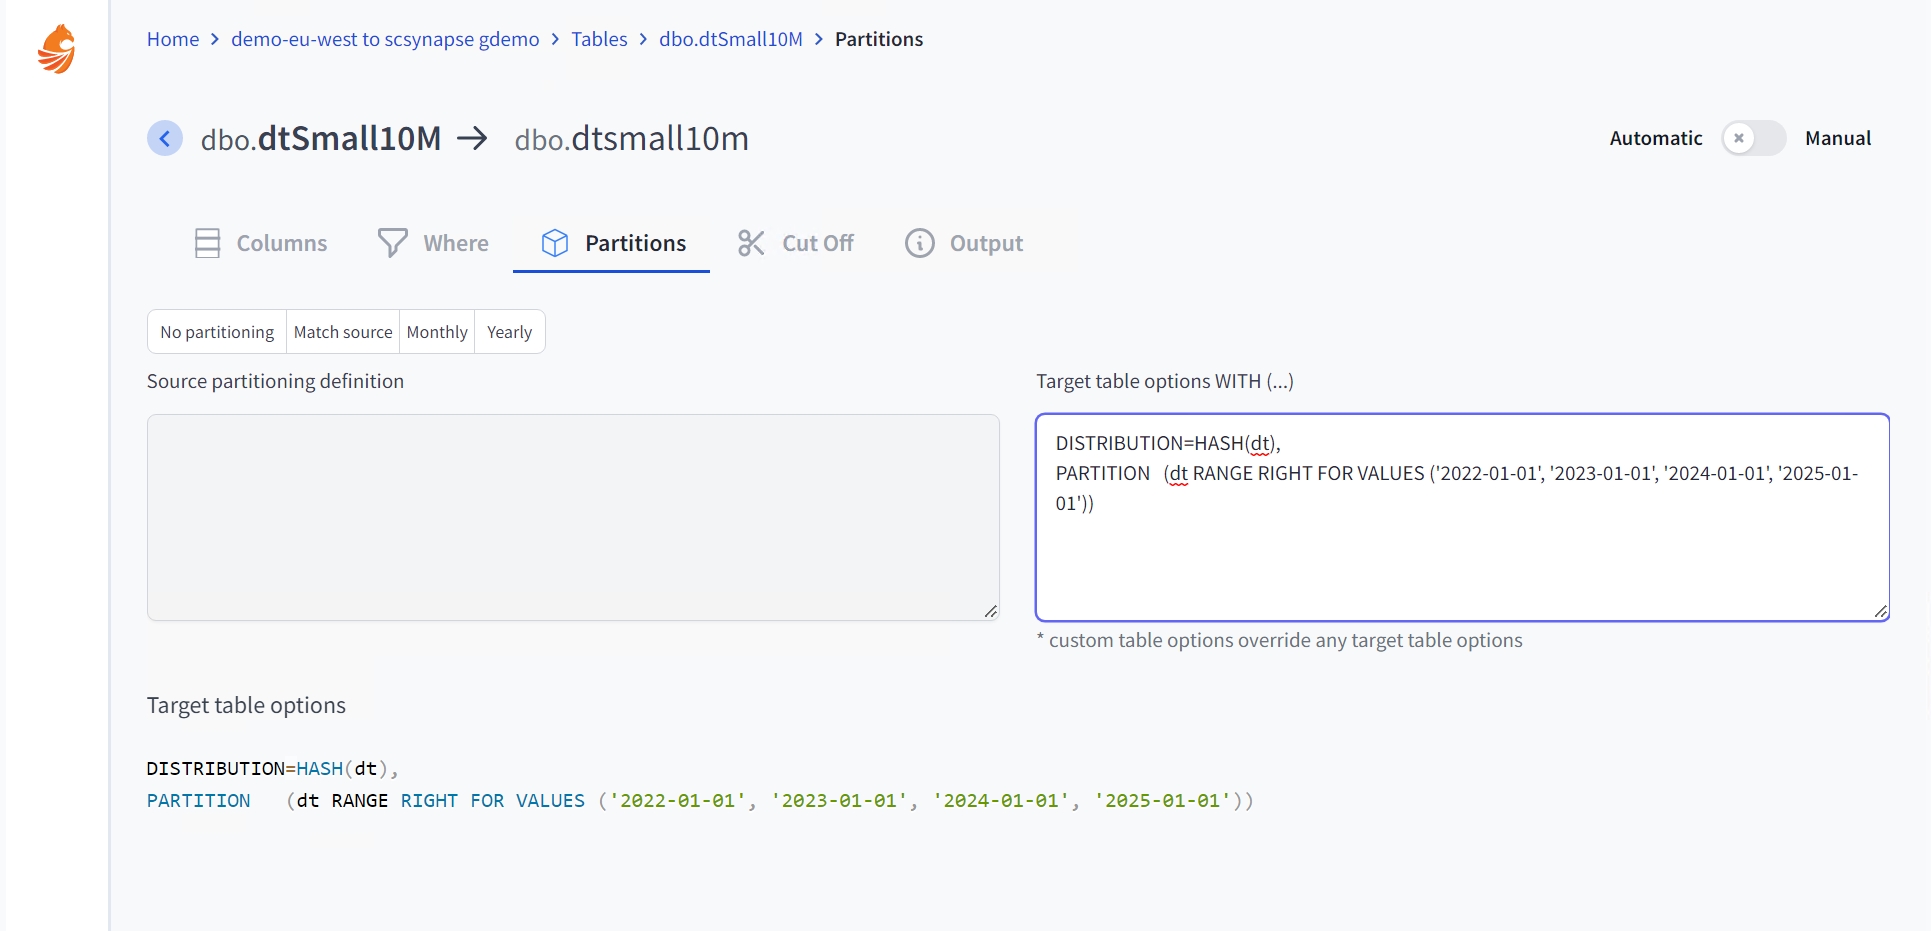Click the Partitions cube icon

tap(555, 243)
